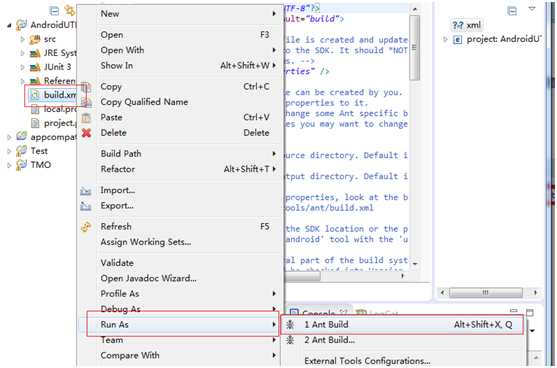Click the editor vertical scrollbar thumb
The image size is (557, 368).
[414, 47]
